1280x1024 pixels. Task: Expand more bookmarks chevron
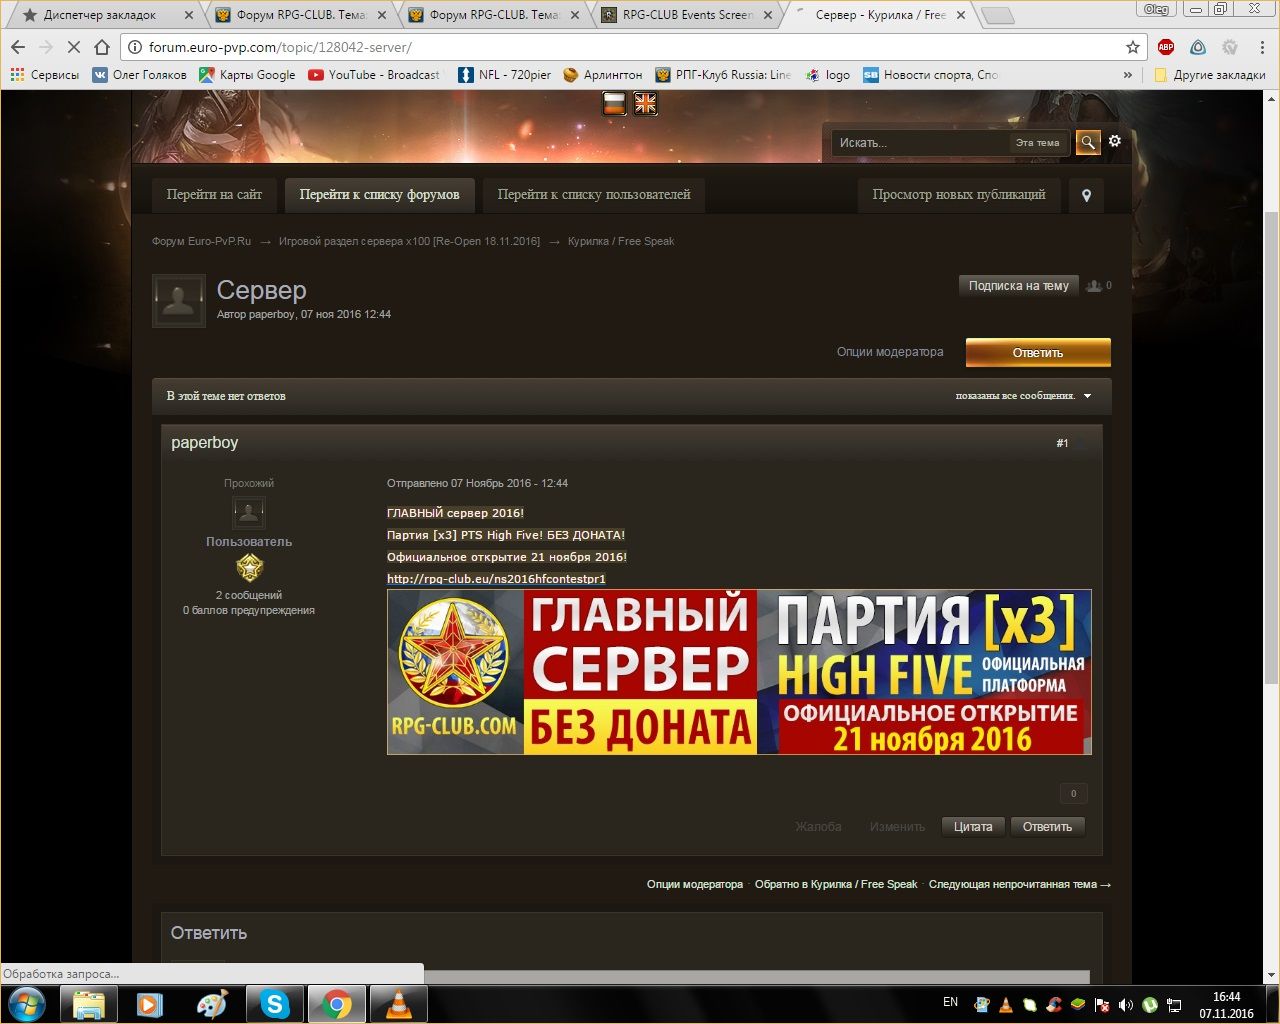click(1128, 75)
